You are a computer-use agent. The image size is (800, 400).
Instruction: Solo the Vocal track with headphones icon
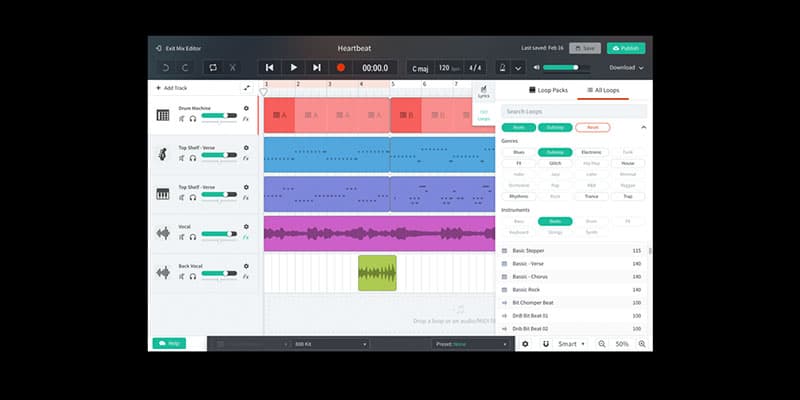click(192, 236)
